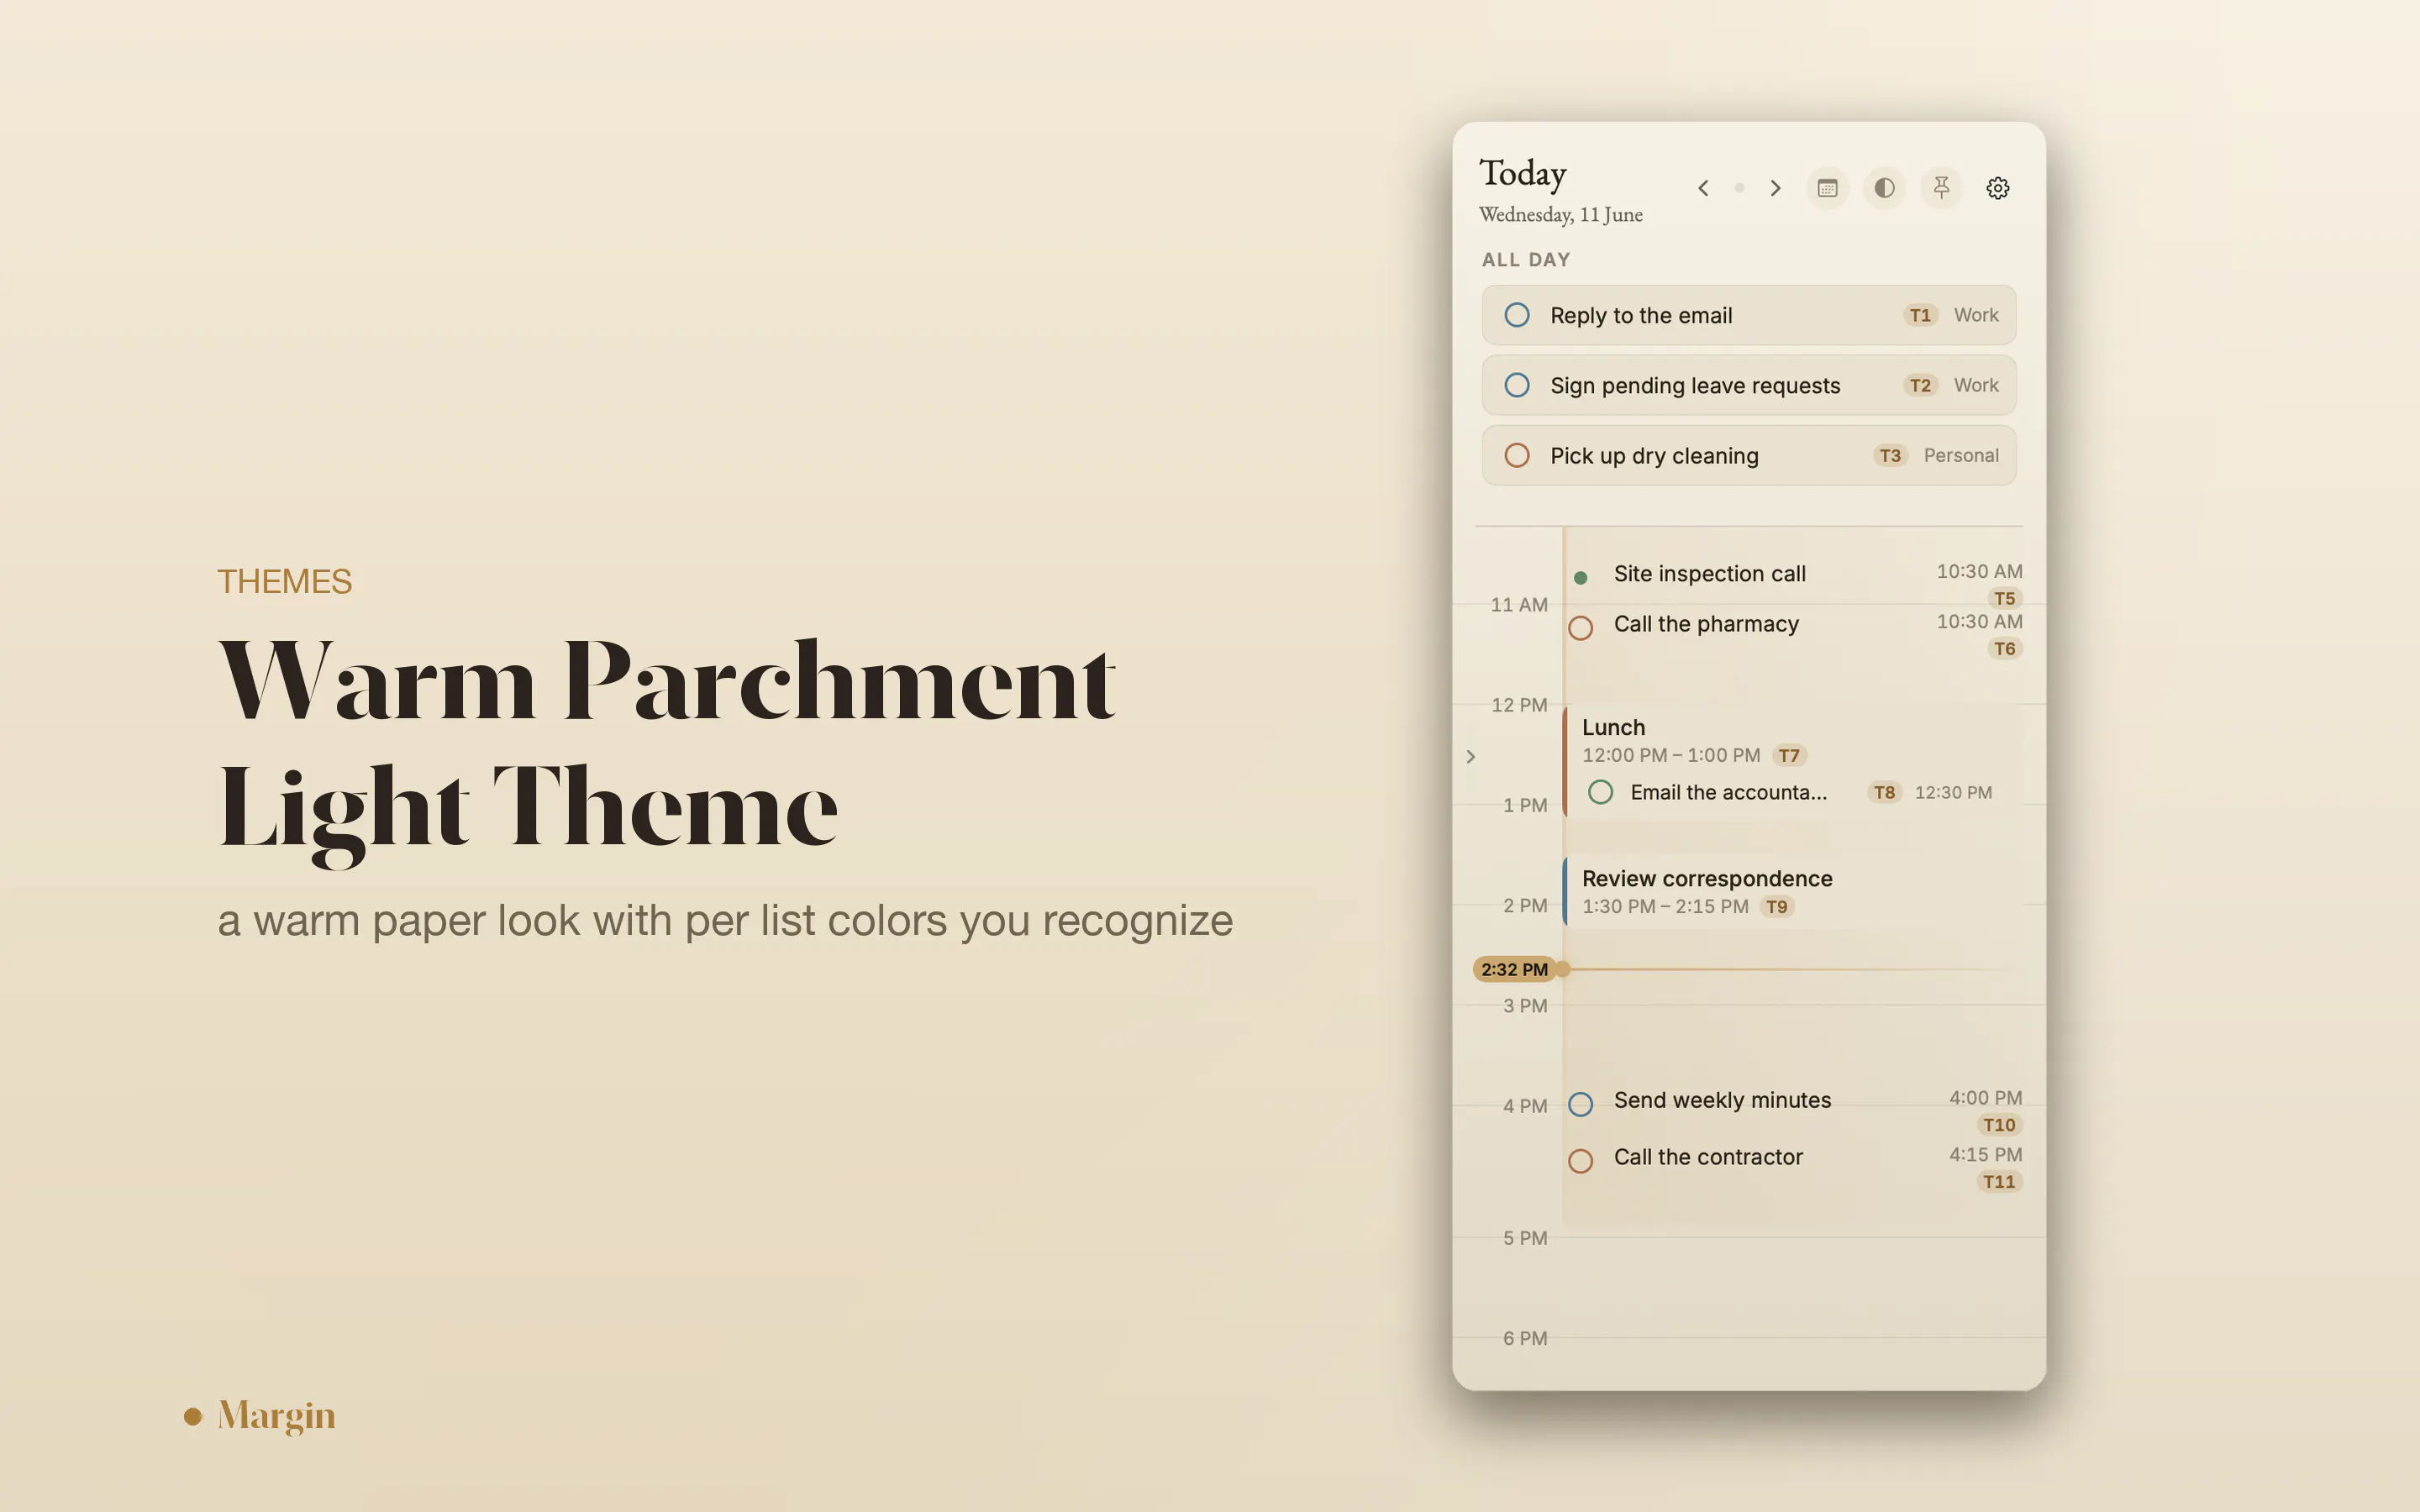This screenshot has width=2420, height=1512.
Task: Open the calendar picker icon
Action: point(1827,188)
